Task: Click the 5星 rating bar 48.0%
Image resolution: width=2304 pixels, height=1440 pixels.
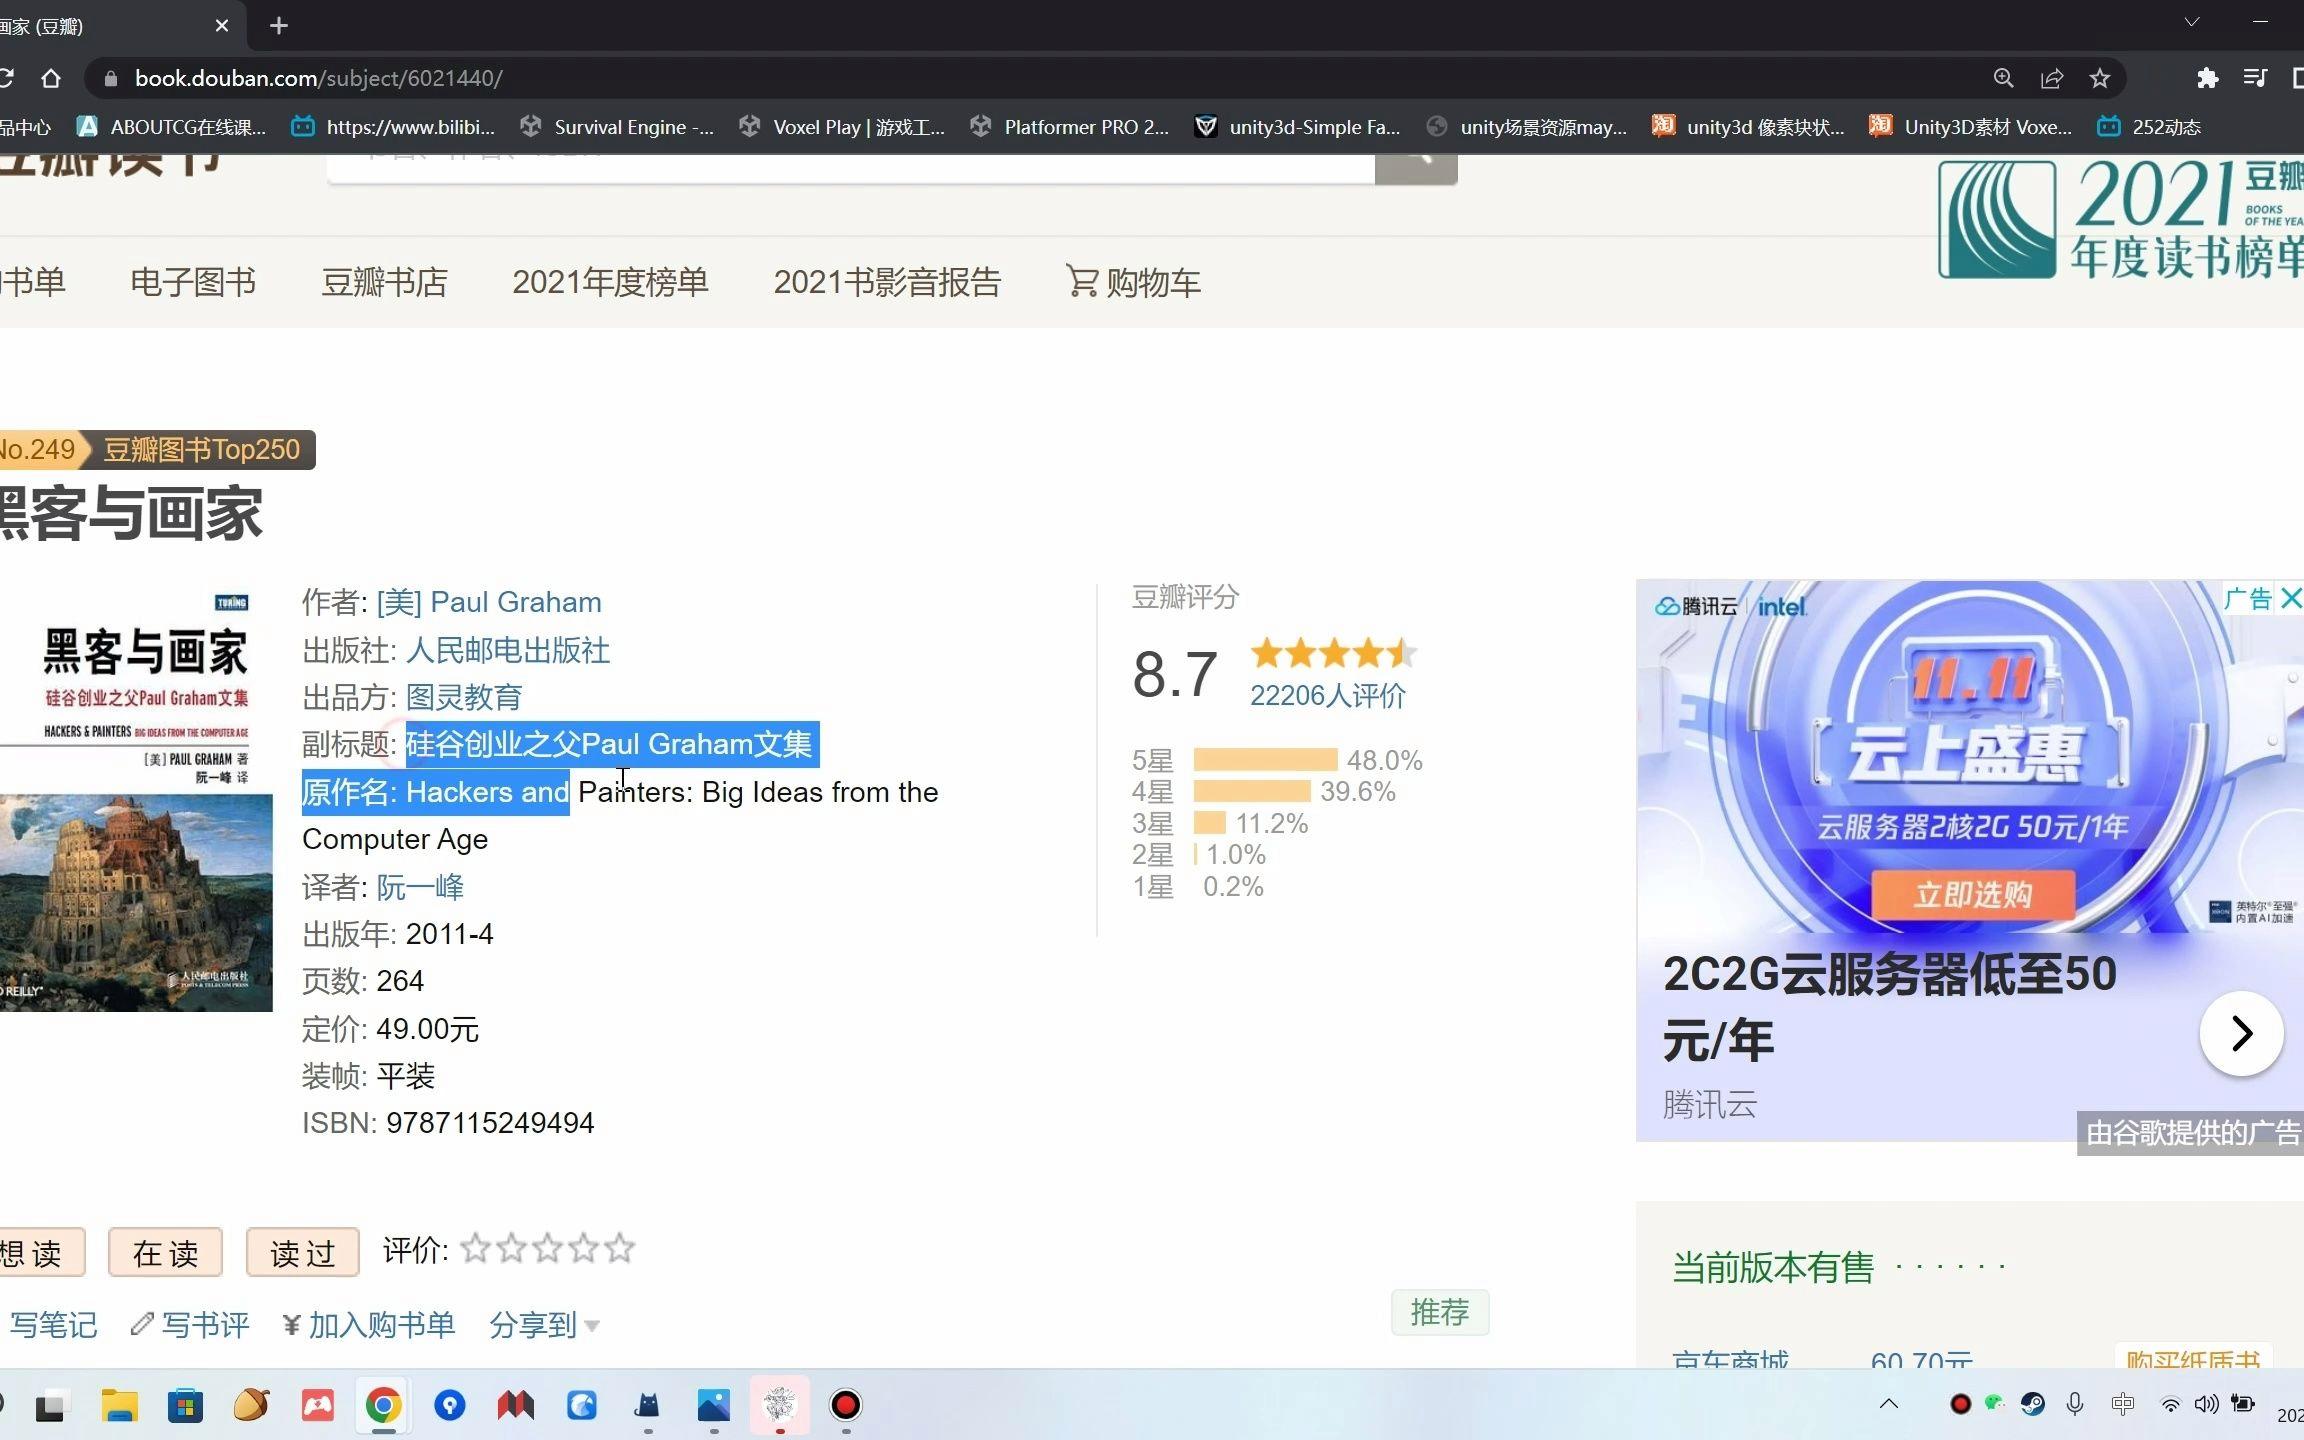Action: pos(1265,760)
